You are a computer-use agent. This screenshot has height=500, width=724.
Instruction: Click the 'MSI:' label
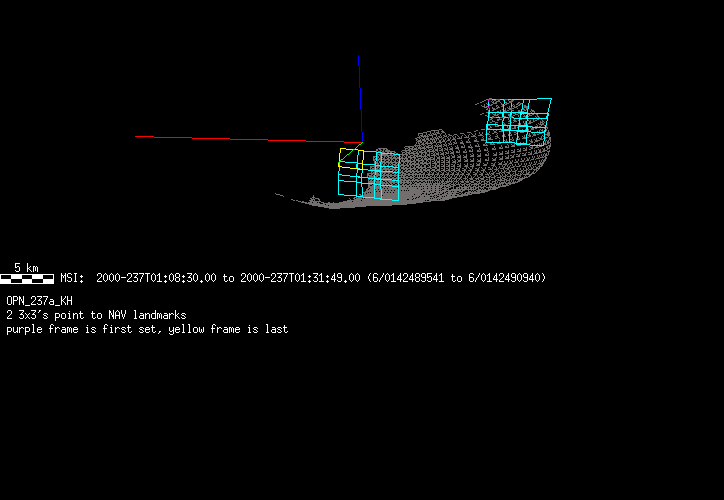[72, 278]
